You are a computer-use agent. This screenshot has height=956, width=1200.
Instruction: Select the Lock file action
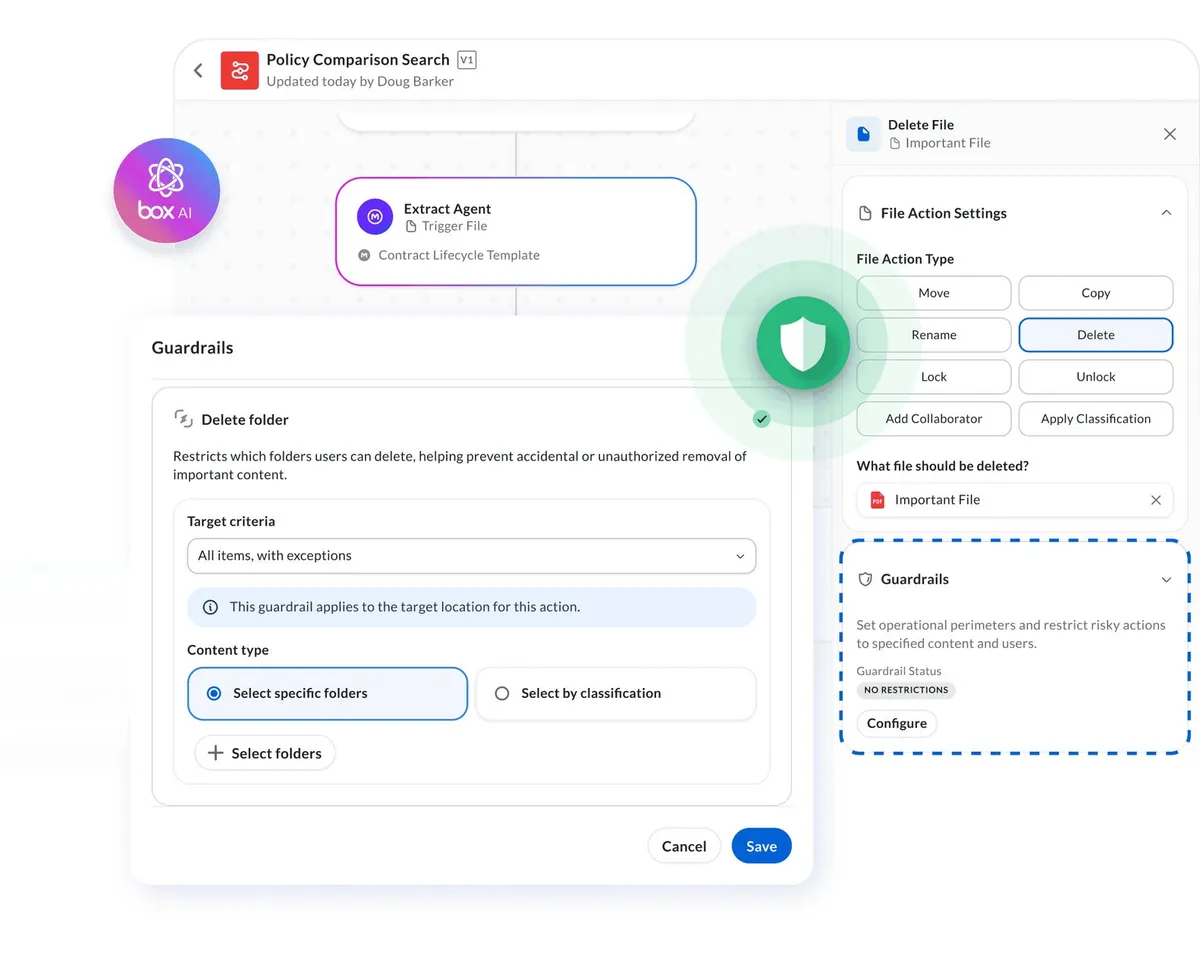(x=934, y=377)
